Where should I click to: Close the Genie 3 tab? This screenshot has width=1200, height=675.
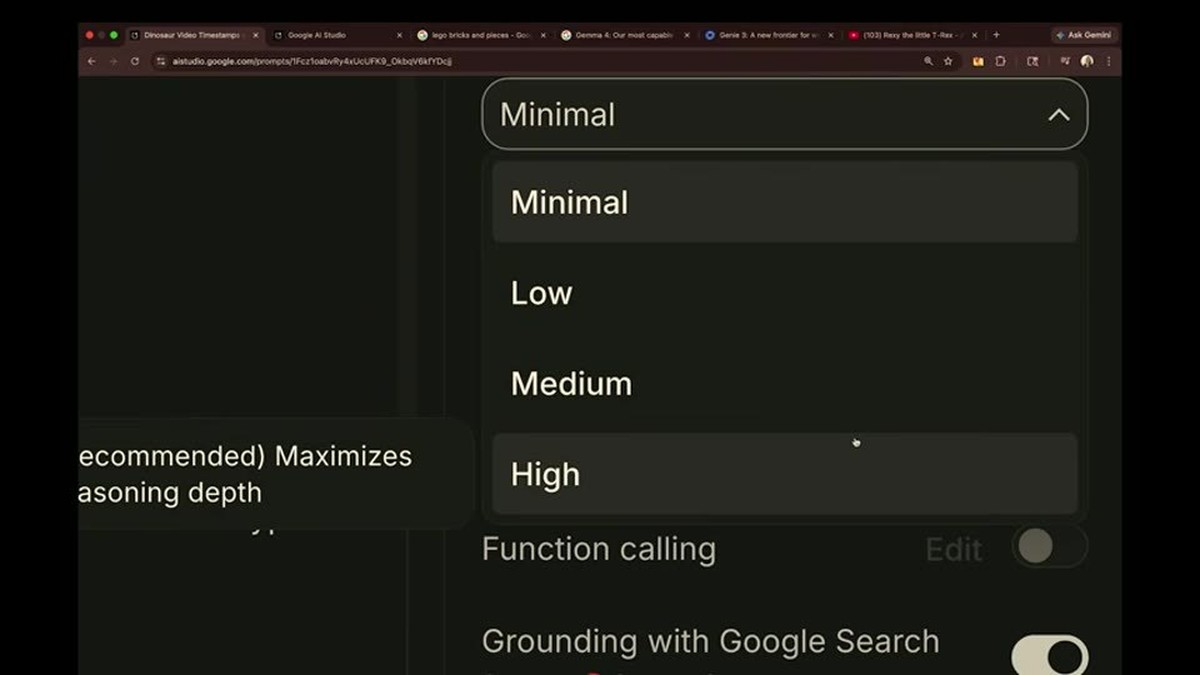[x=830, y=35]
